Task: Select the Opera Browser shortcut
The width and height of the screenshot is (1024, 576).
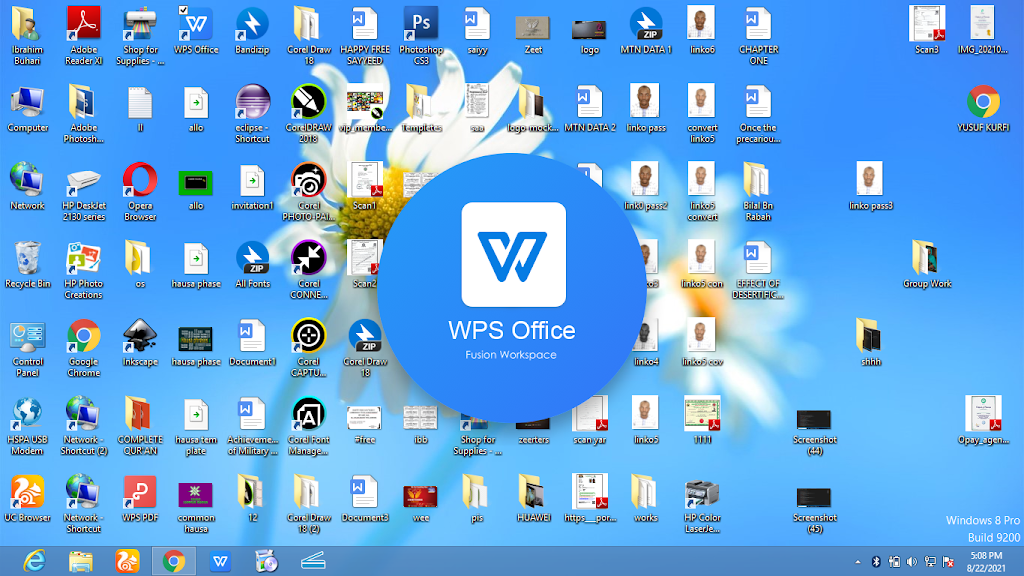Action: click(140, 181)
